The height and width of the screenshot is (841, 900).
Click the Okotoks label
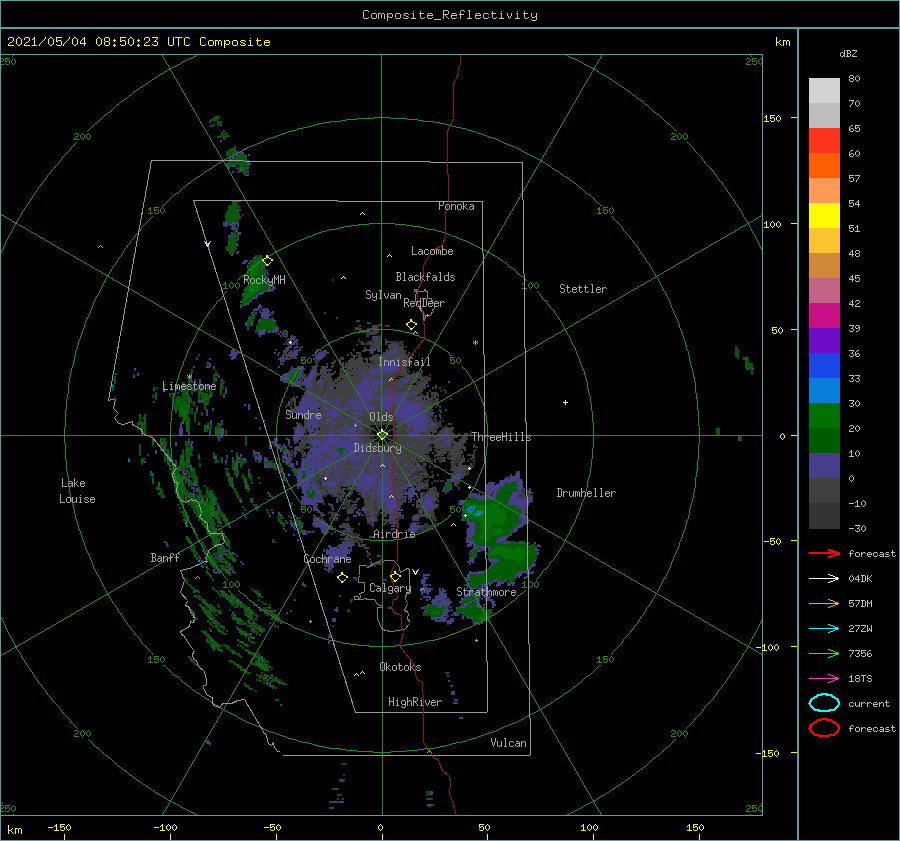[400, 667]
